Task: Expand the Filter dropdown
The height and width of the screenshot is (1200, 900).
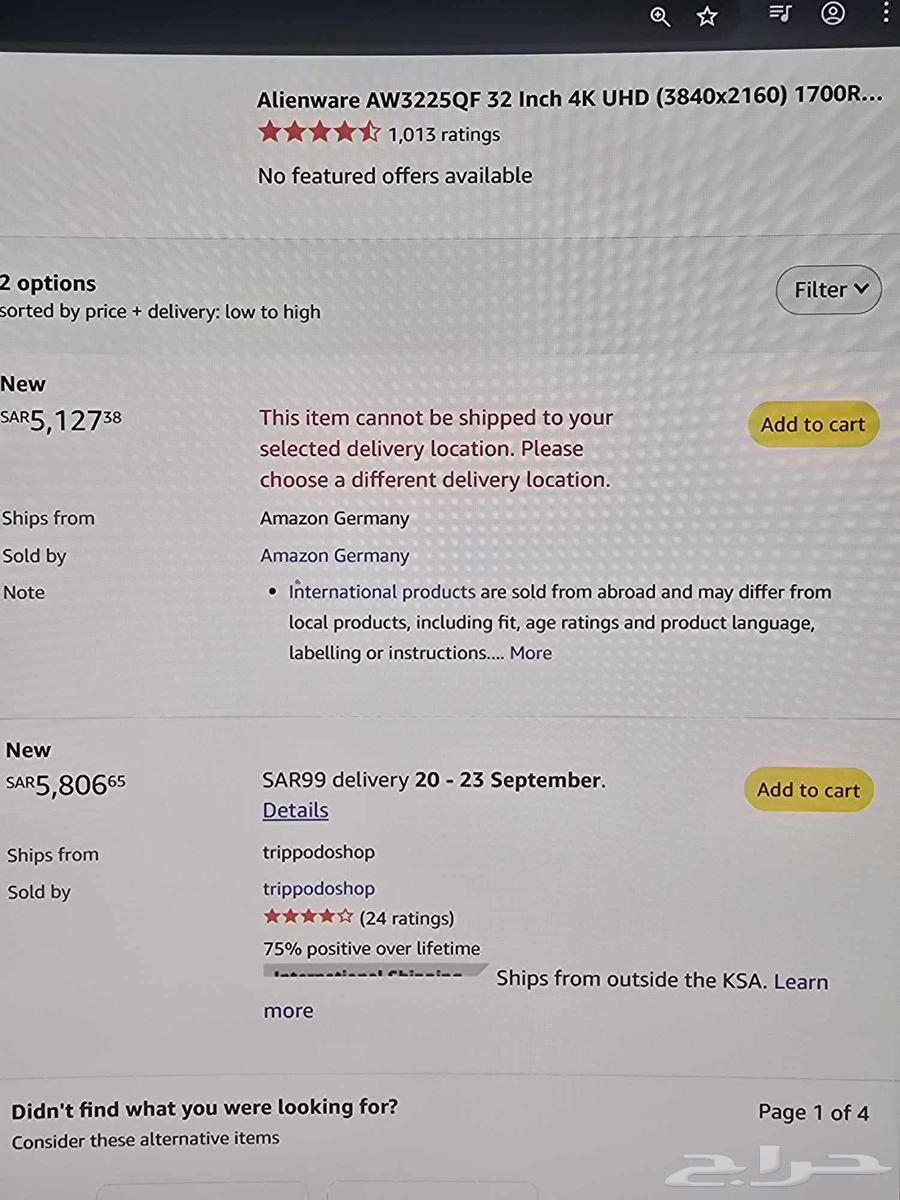Action: [829, 290]
